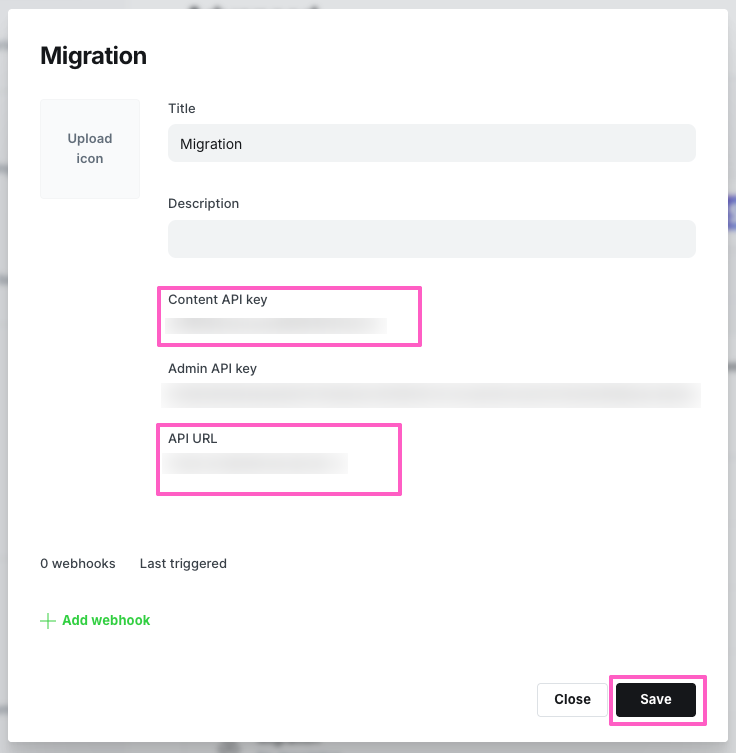
Task: Focus the Title input containing Migration
Action: 431,144
